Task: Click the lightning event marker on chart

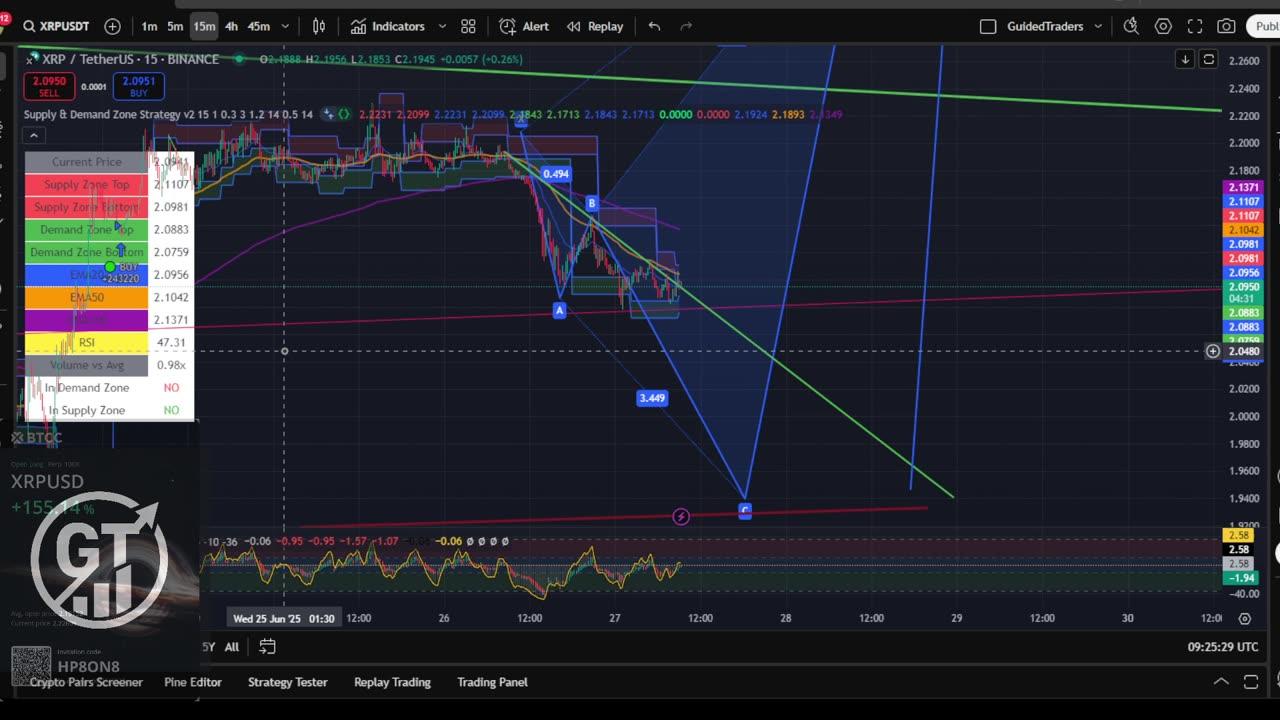Action: [x=681, y=516]
